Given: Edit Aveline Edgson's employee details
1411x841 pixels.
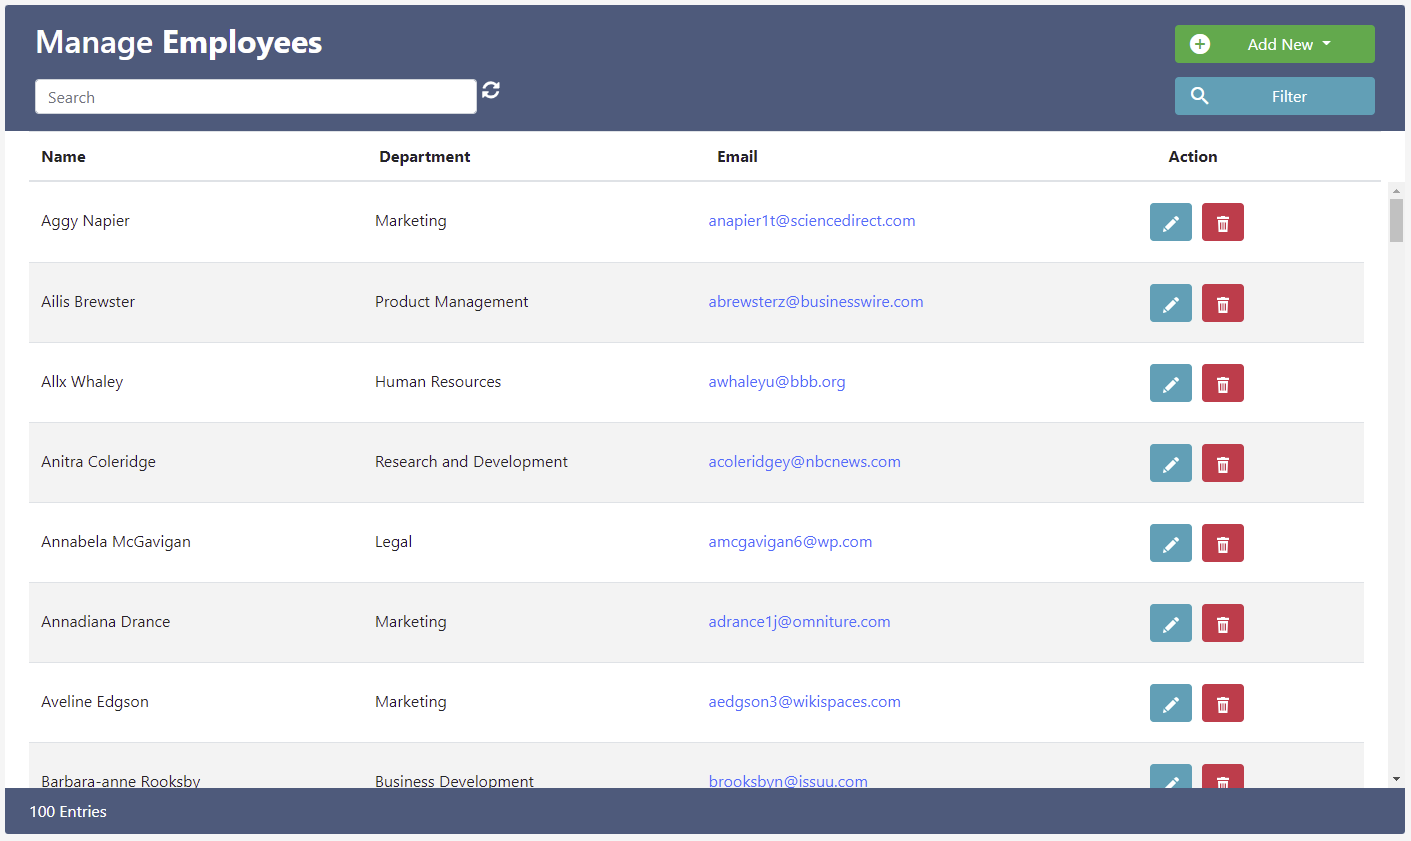Looking at the screenshot, I should pyautogui.click(x=1170, y=703).
